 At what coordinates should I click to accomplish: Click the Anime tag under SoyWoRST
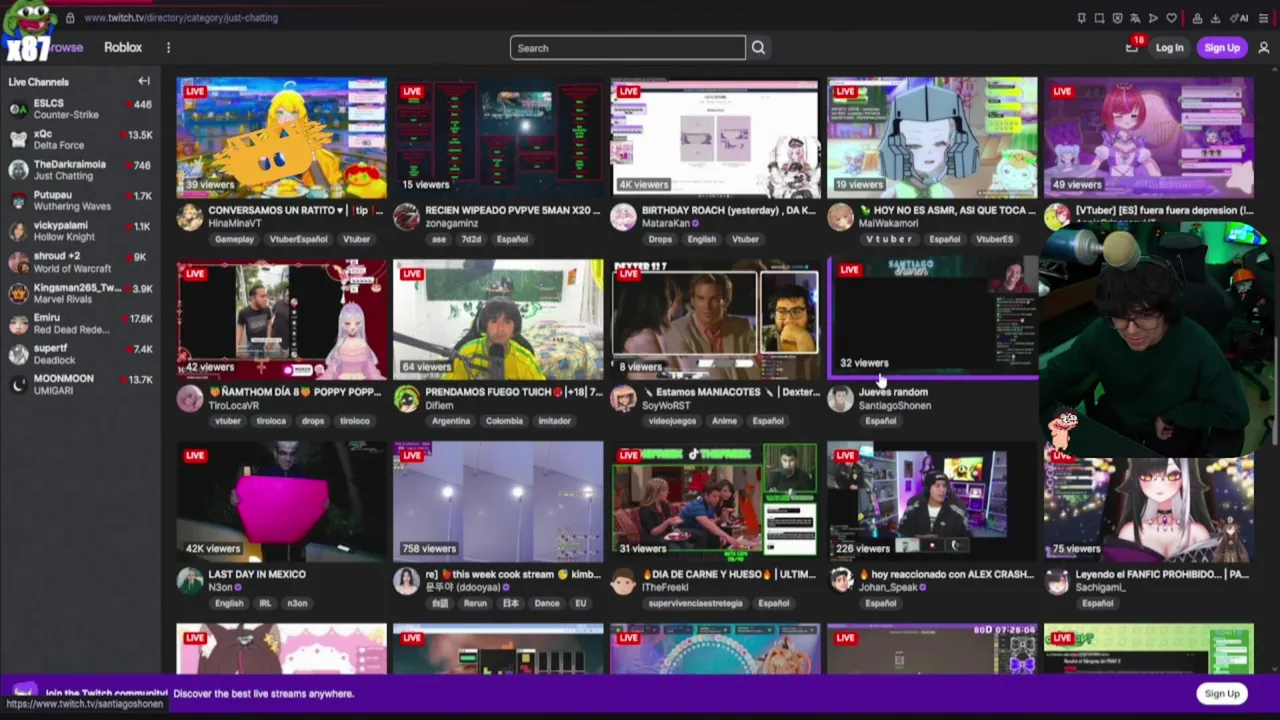pos(724,422)
